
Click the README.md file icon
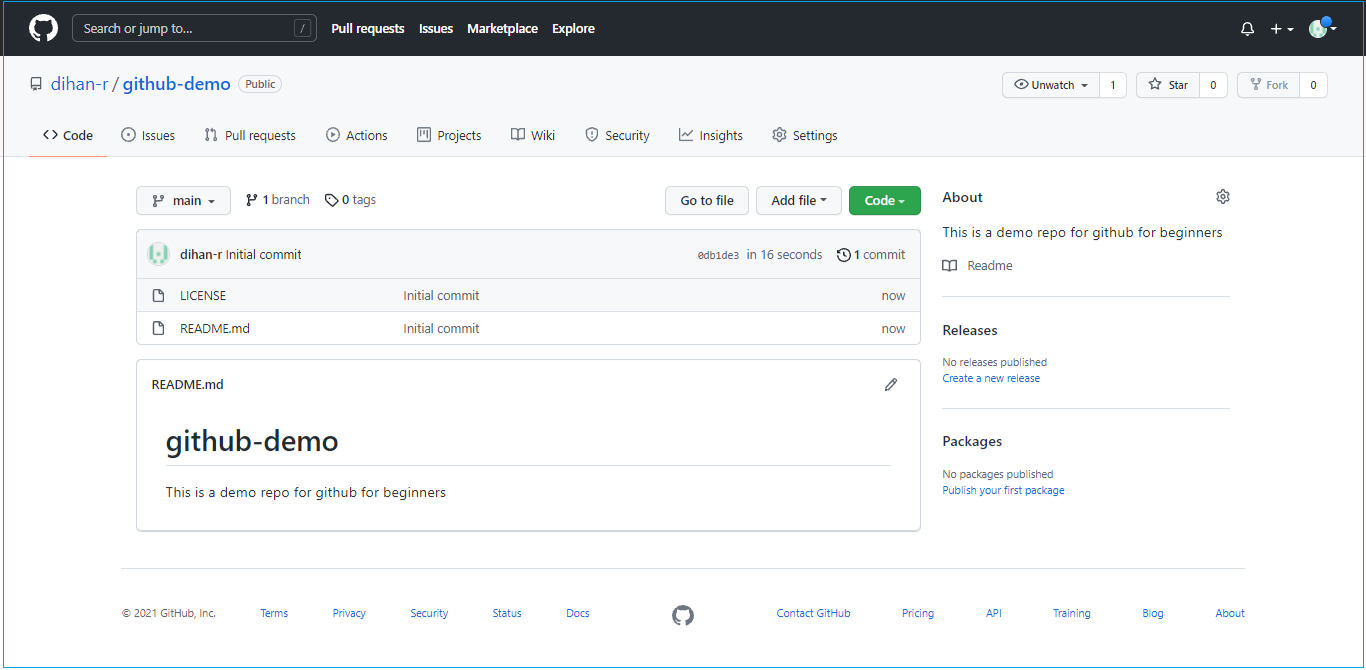(158, 329)
